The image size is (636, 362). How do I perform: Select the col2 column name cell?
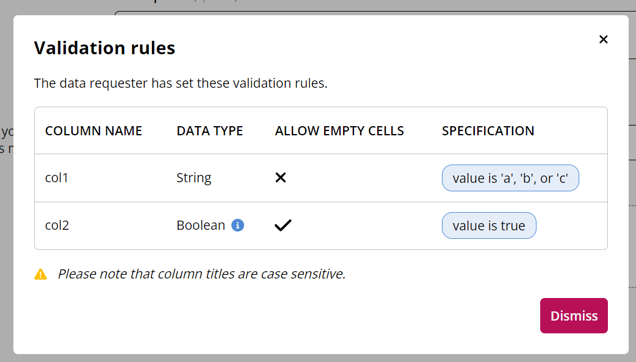pos(57,225)
